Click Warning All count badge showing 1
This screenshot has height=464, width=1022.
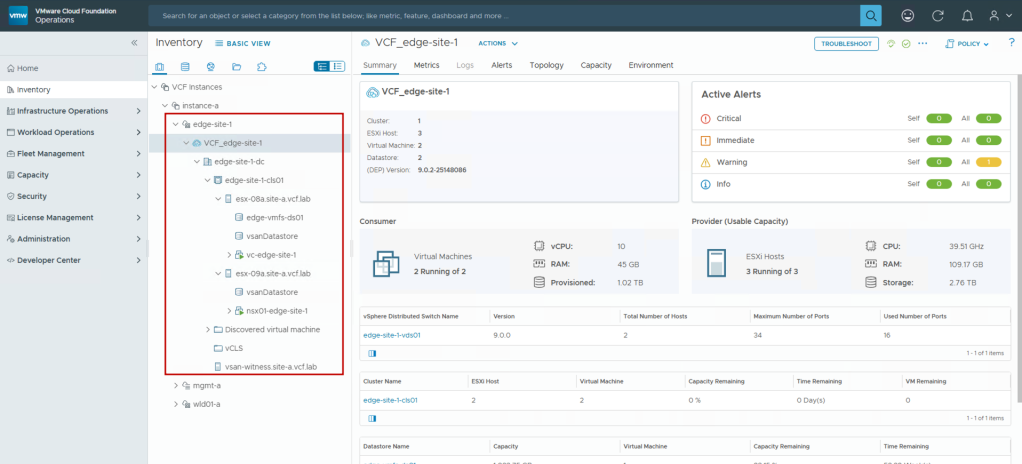[988, 162]
